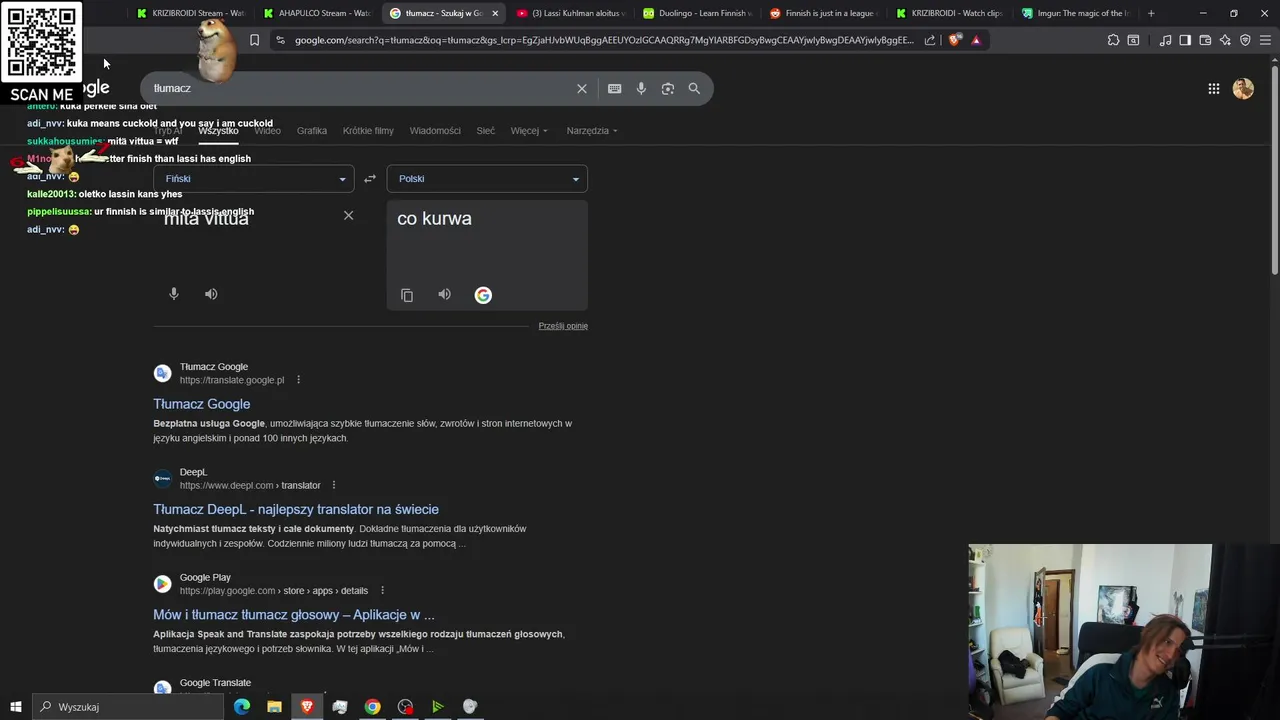
Task: Clear the source text in the translator
Action: coord(348,215)
